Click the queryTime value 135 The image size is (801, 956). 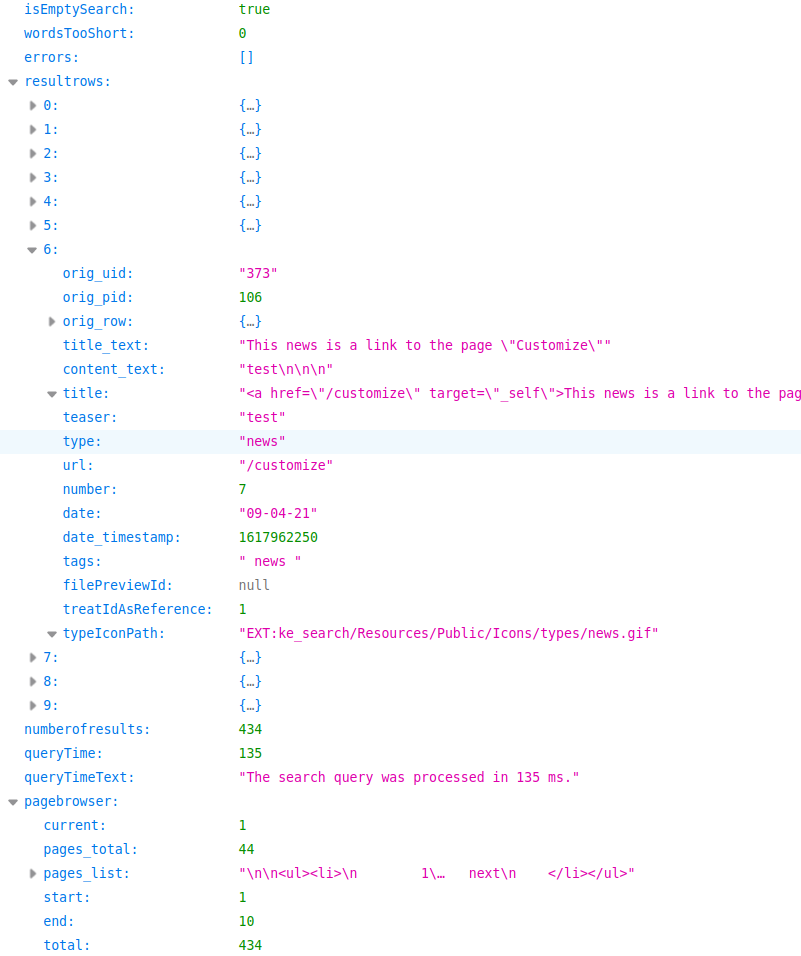tap(251, 754)
